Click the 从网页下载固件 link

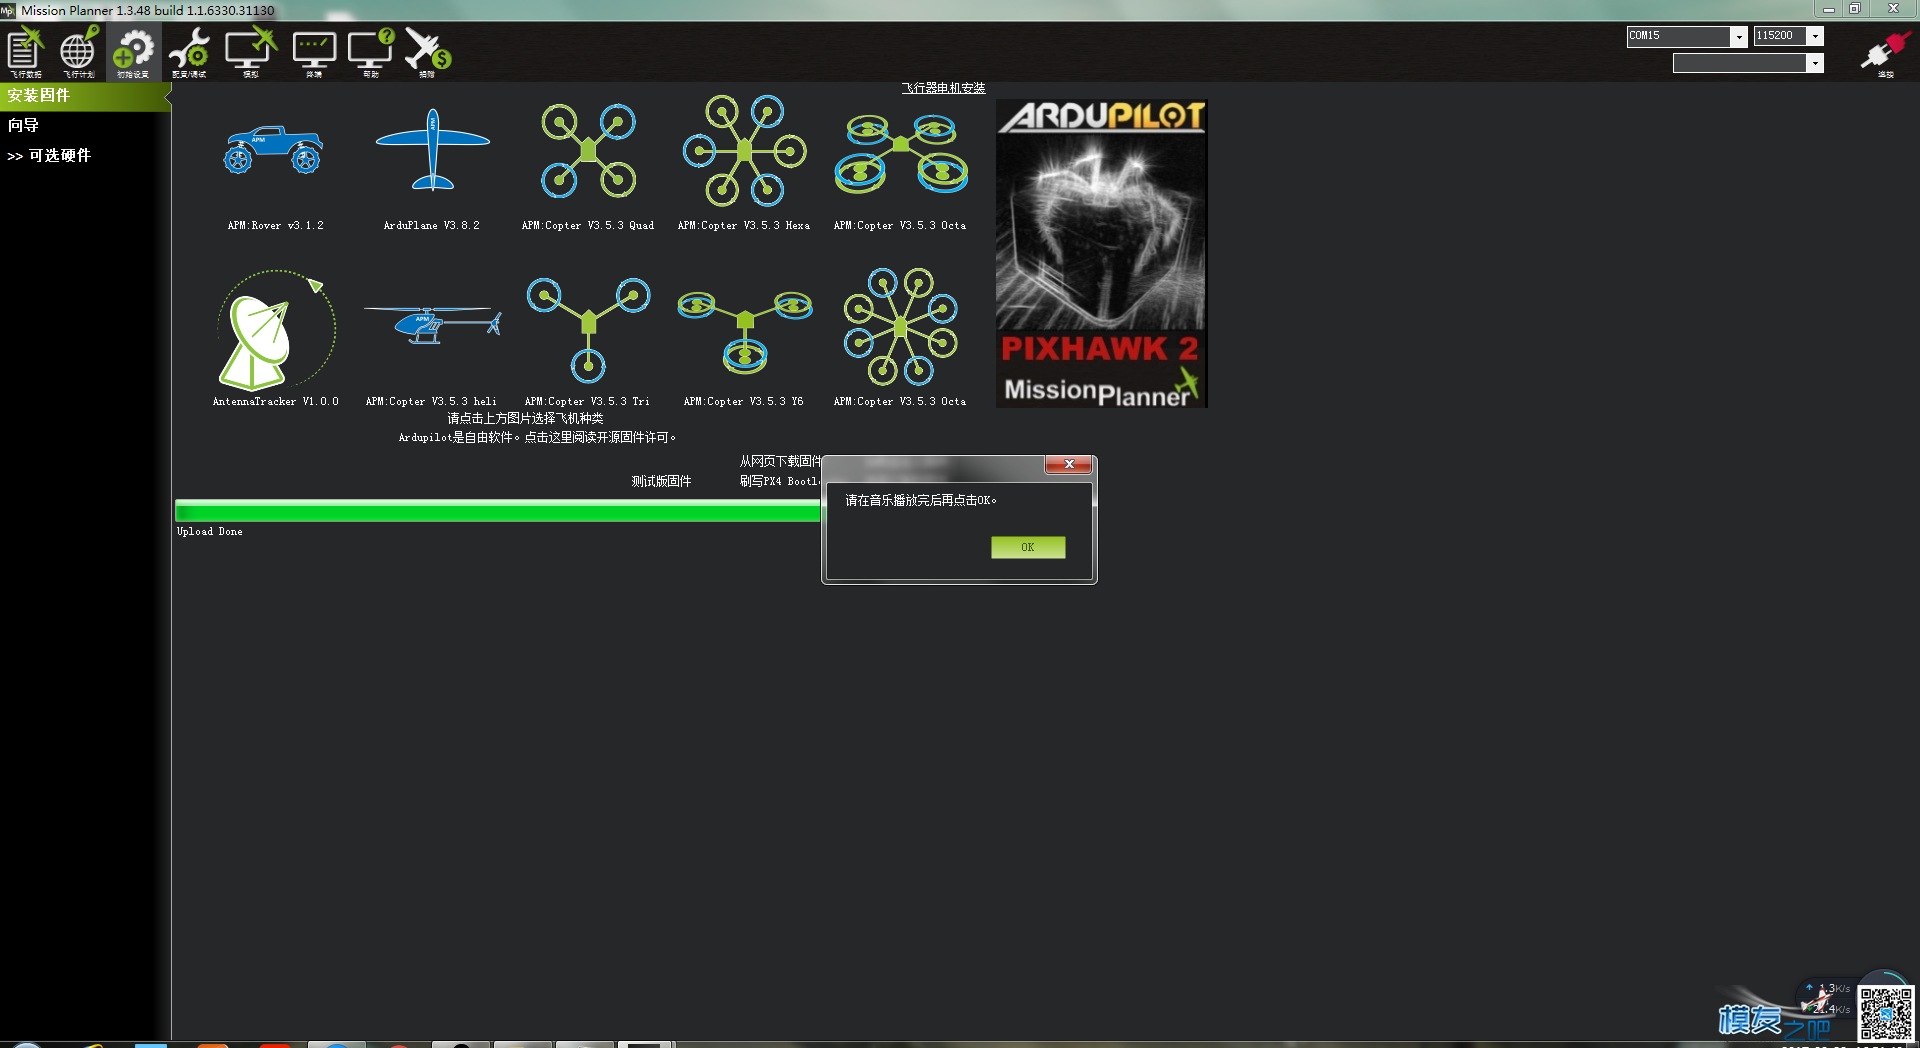coord(780,461)
